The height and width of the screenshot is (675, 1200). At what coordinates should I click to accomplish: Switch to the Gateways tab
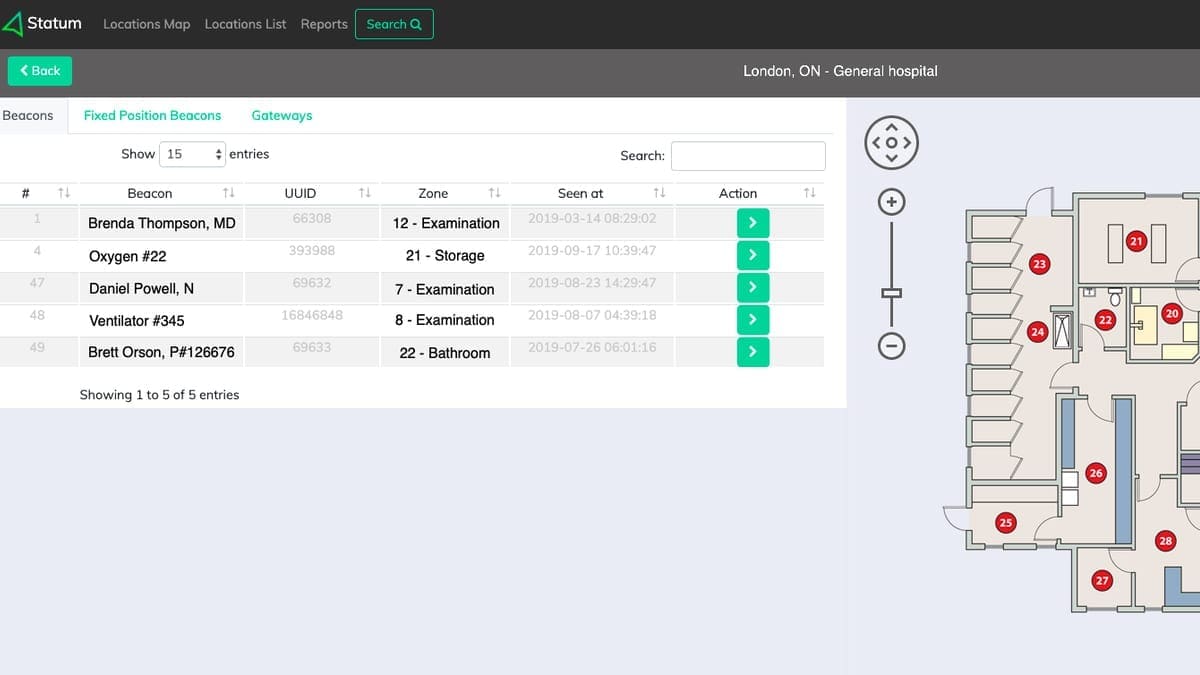[x=281, y=115]
